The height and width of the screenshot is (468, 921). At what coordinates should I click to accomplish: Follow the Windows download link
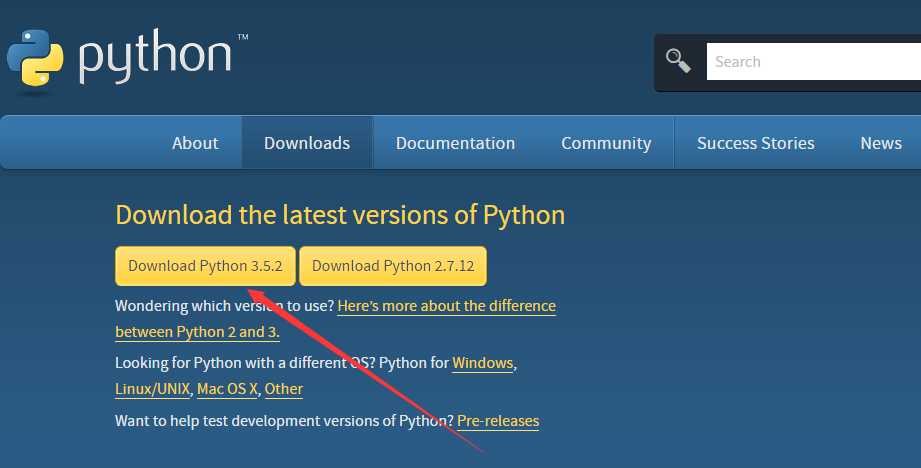click(482, 363)
